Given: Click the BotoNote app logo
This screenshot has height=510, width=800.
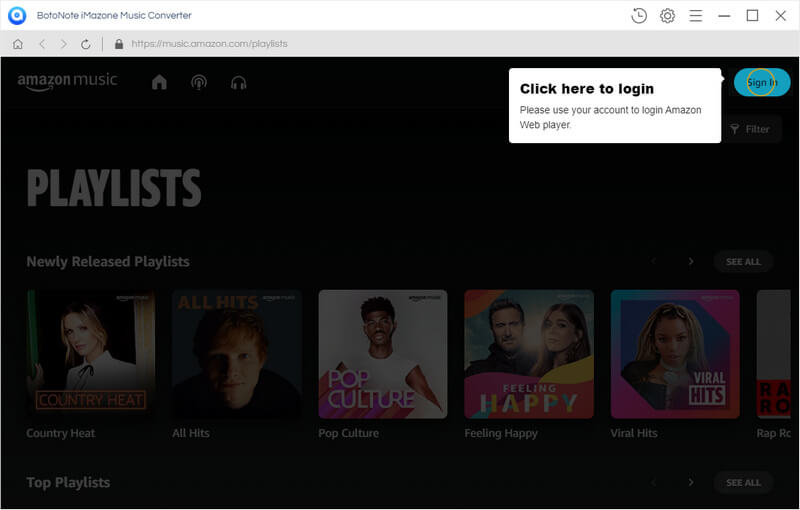Looking at the screenshot, I should [x=17, y=15].
